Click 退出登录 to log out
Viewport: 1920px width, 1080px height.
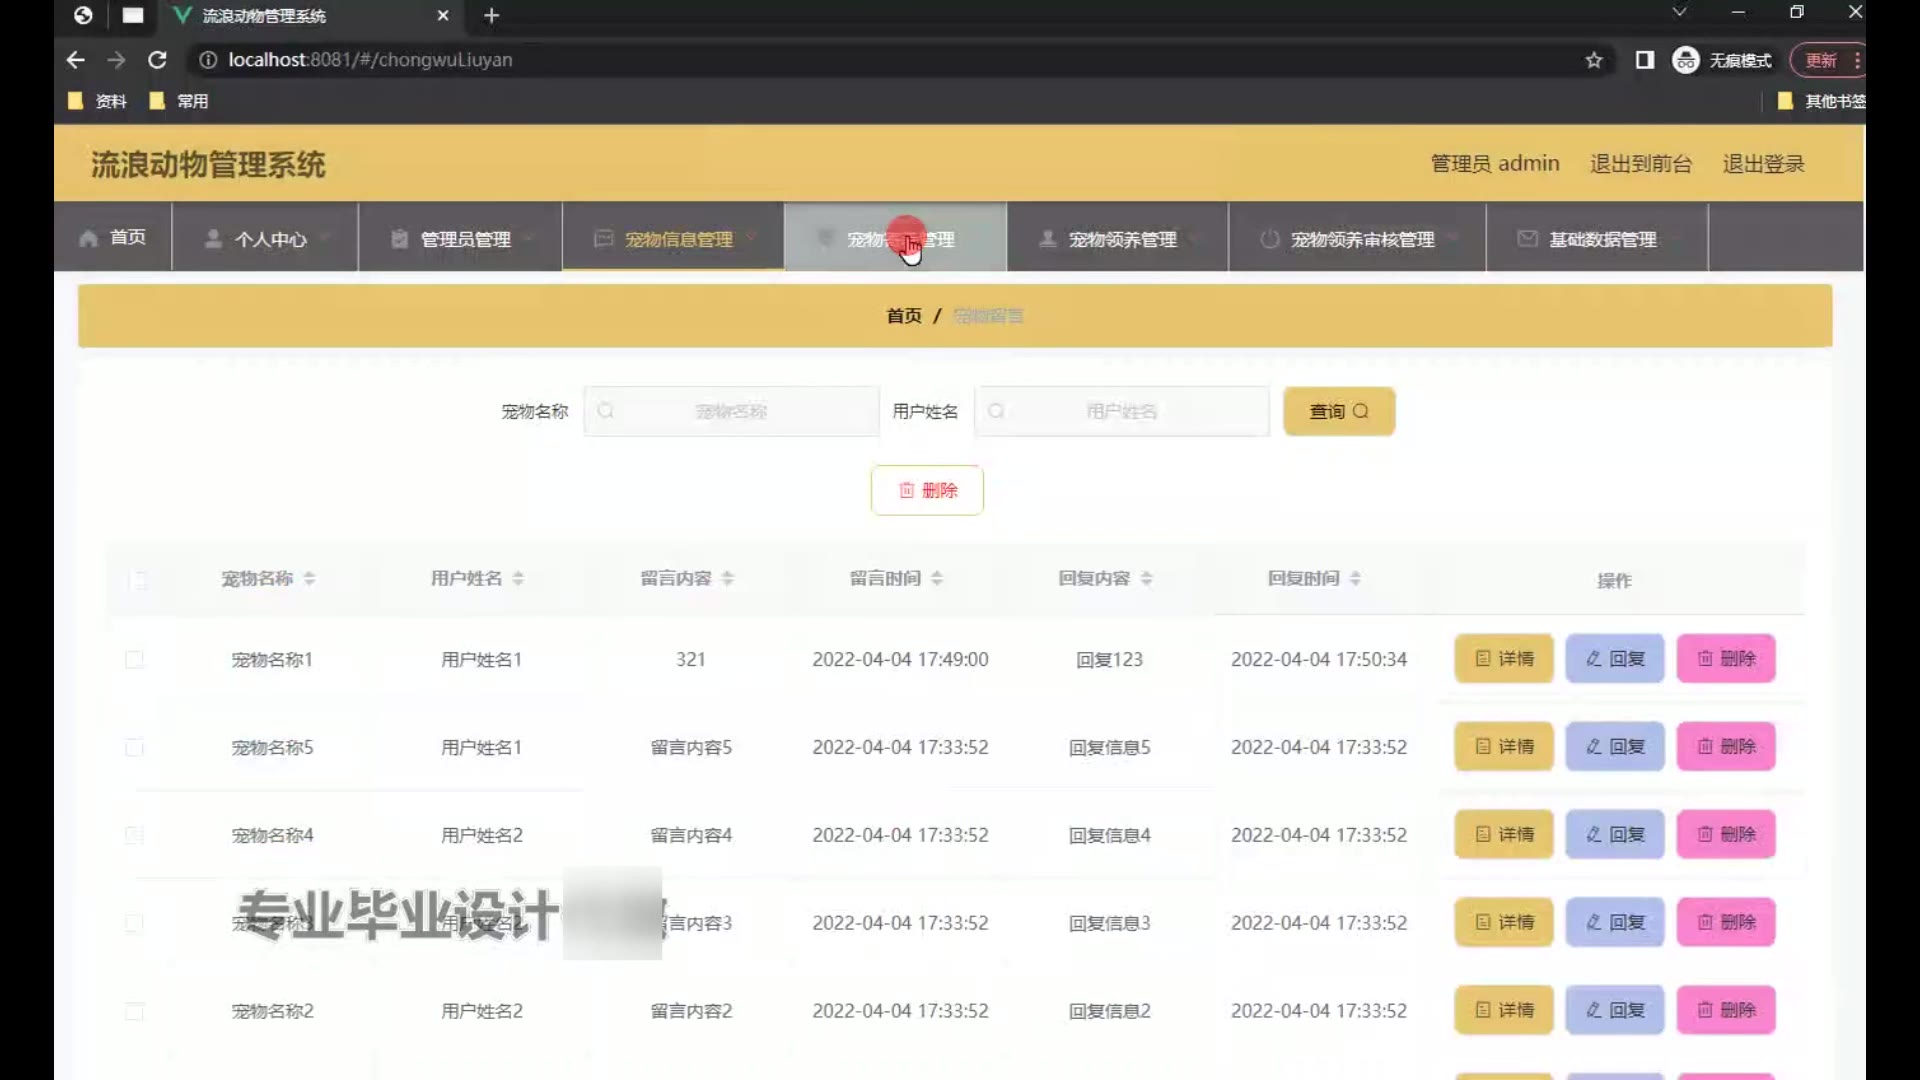(1763, 164)
